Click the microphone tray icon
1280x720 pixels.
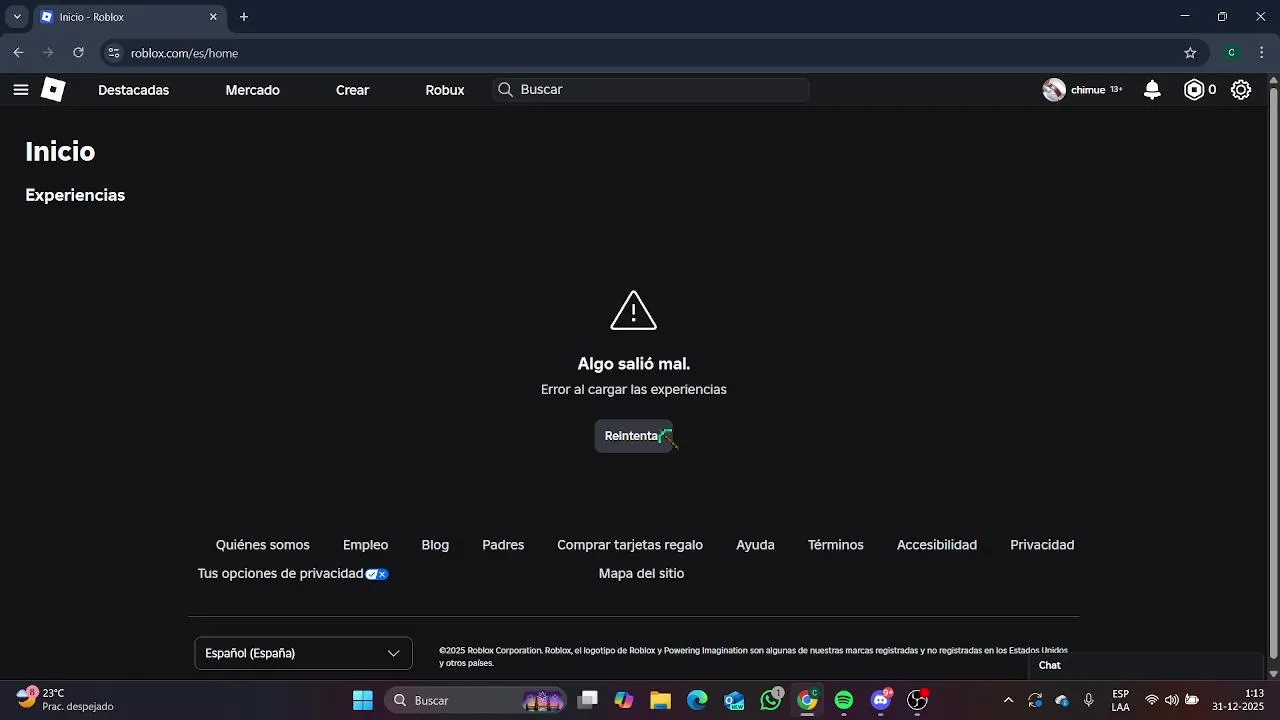coord(1089,700)
